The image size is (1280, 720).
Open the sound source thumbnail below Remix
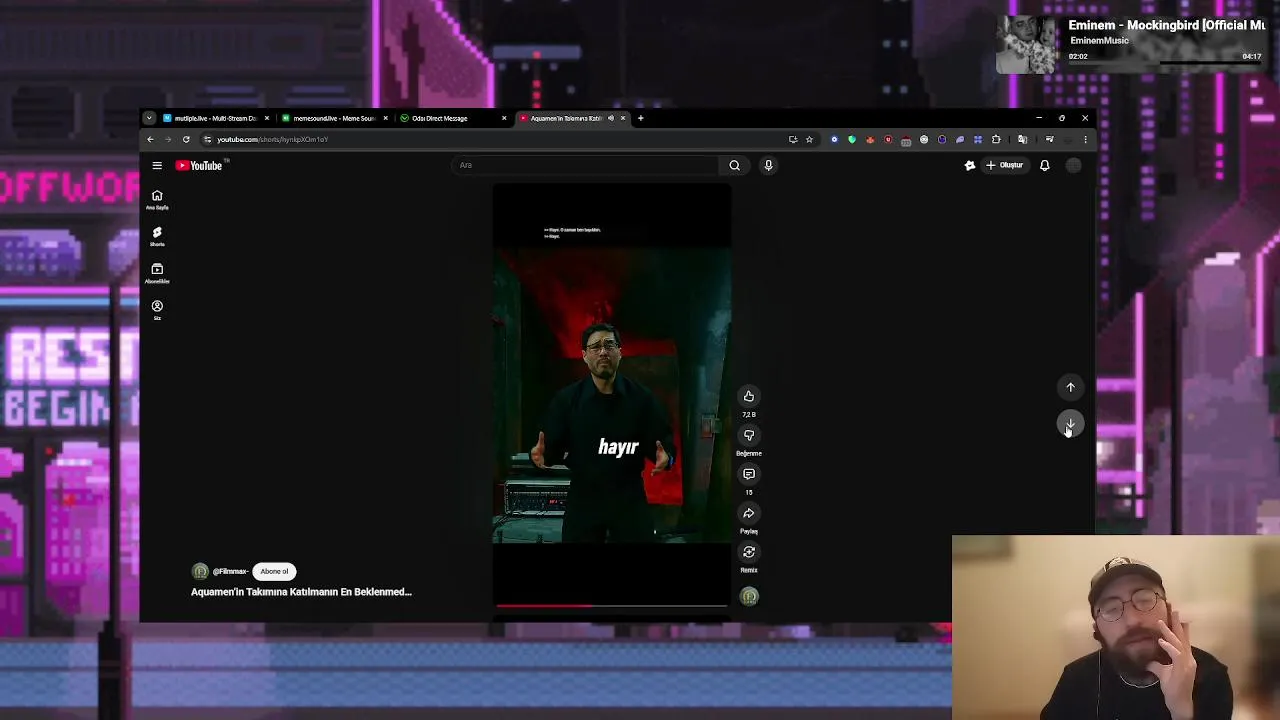tap(749, 596)
